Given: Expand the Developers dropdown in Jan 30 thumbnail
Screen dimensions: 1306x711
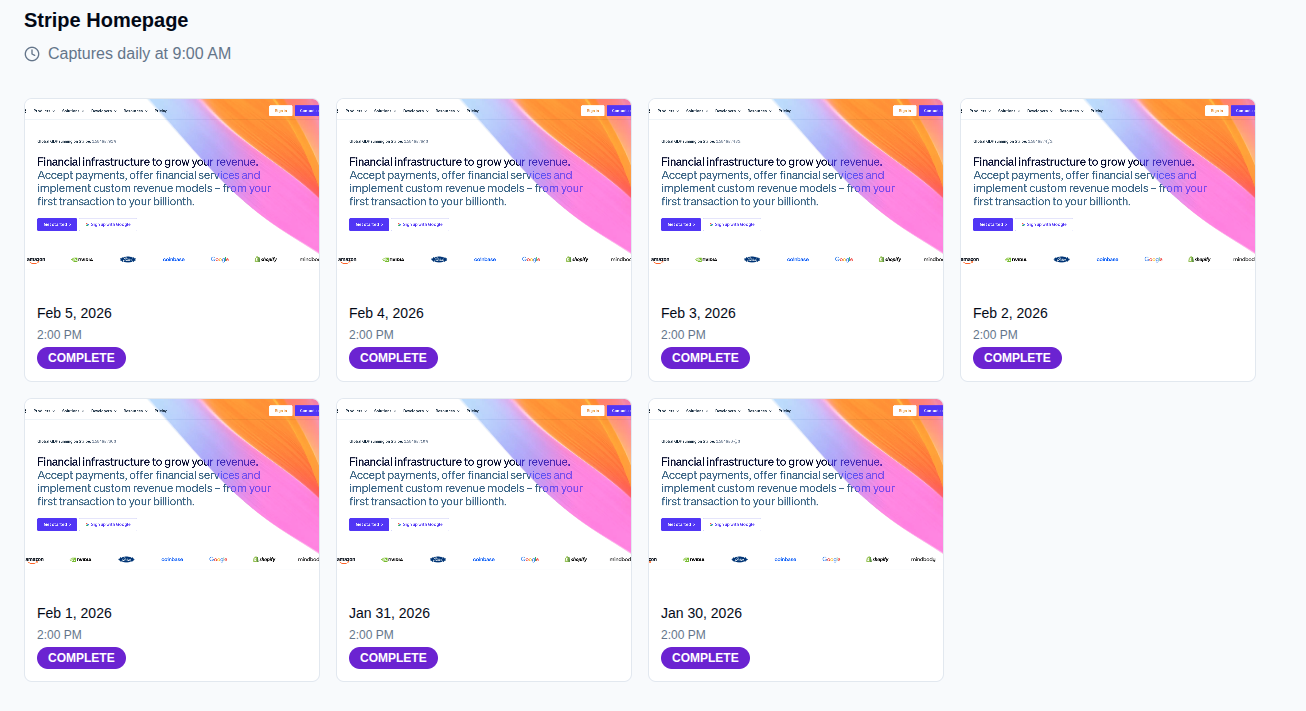Looking at the screenshot, I should [728, 411].
